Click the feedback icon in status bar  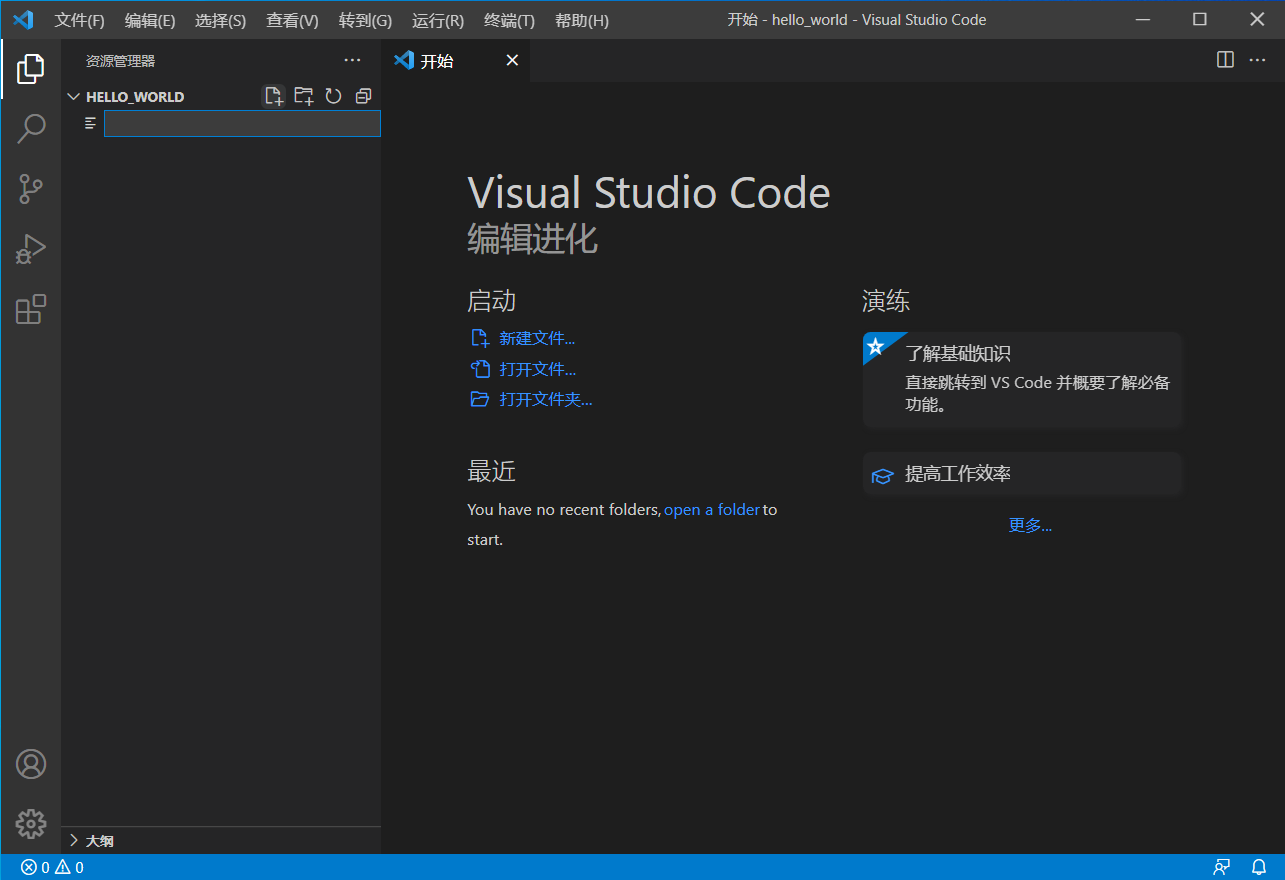click(1221, 867)
